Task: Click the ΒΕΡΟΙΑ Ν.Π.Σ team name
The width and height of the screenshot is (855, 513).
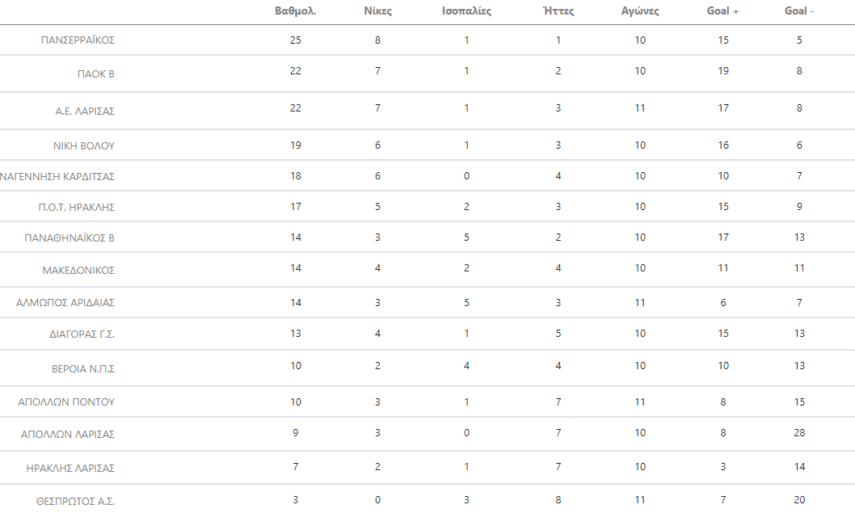Action: [83, 369]
